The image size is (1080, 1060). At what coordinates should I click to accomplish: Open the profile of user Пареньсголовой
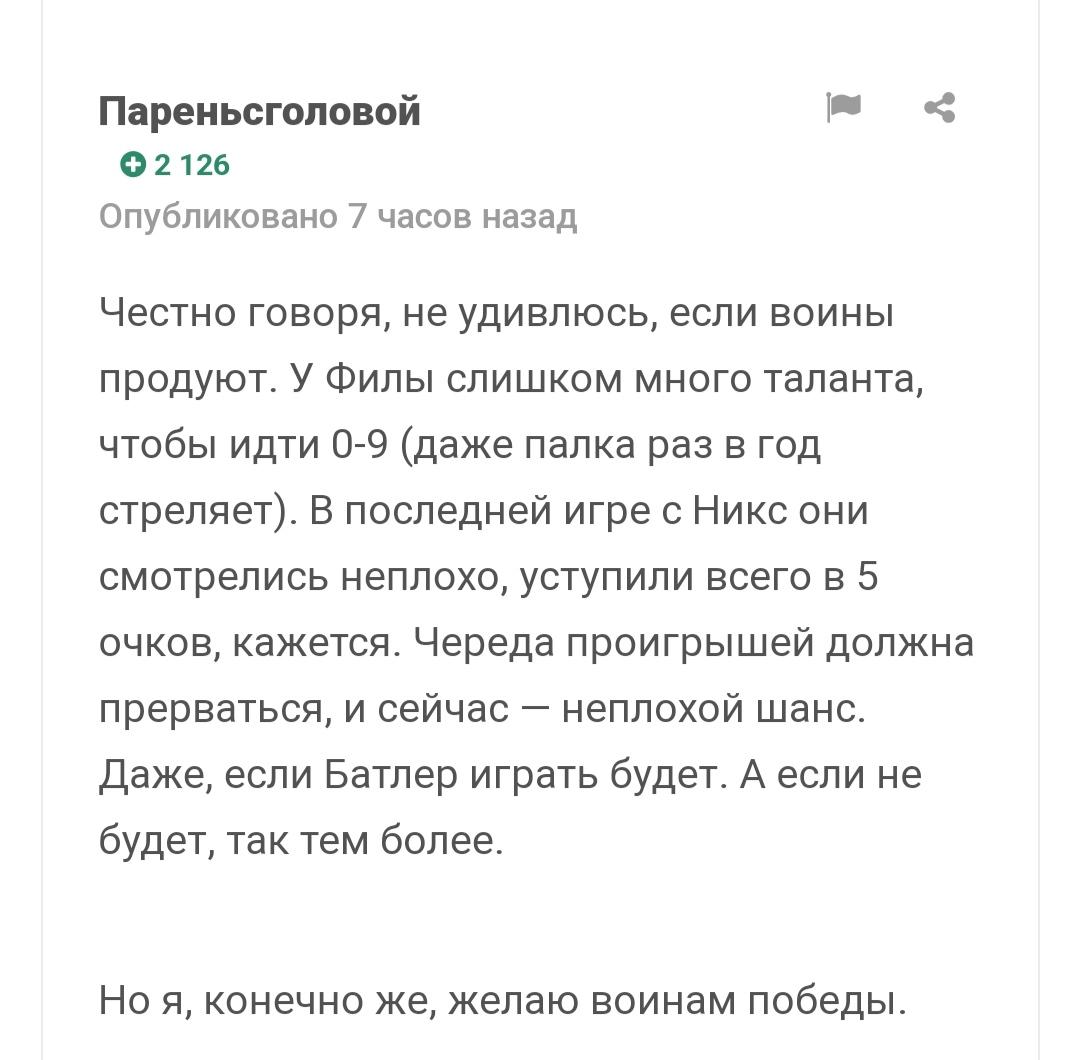[x=259, y=111]
